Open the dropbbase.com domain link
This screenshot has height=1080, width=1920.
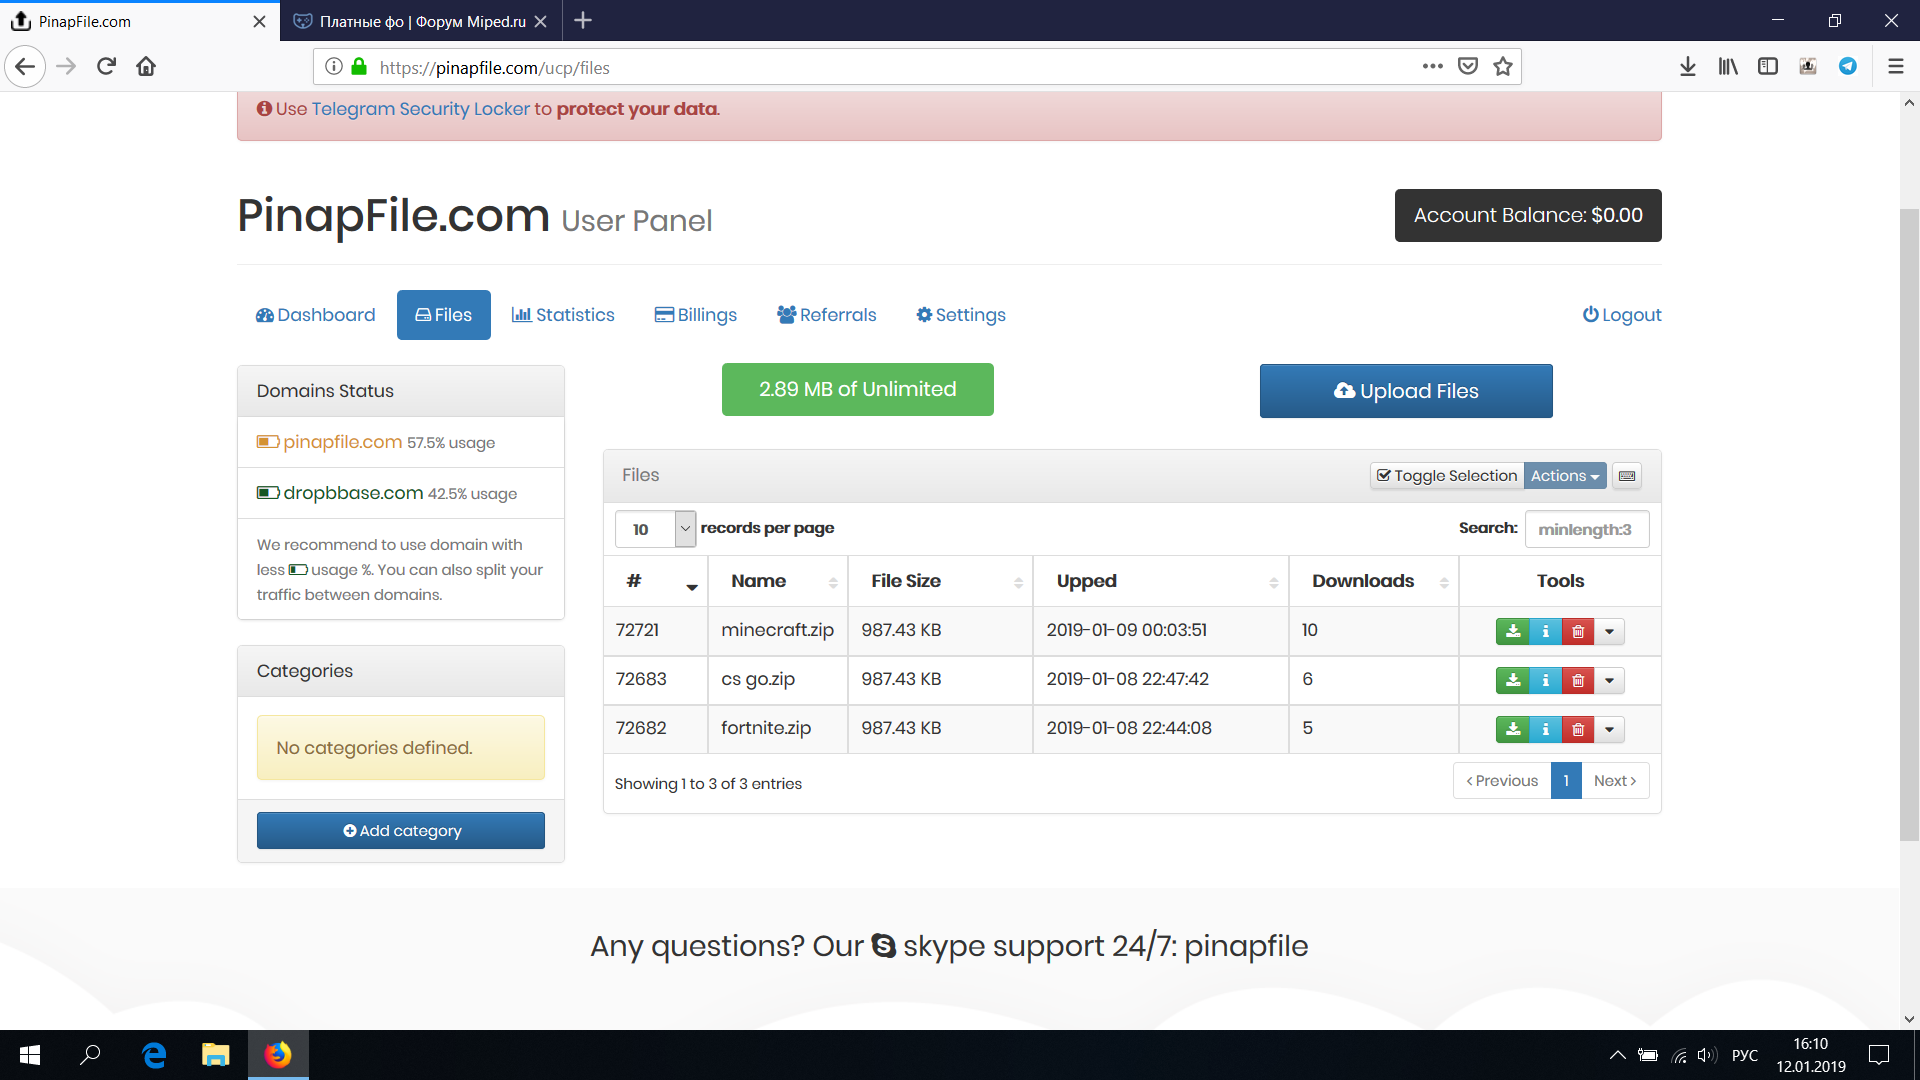click(353, 493)
